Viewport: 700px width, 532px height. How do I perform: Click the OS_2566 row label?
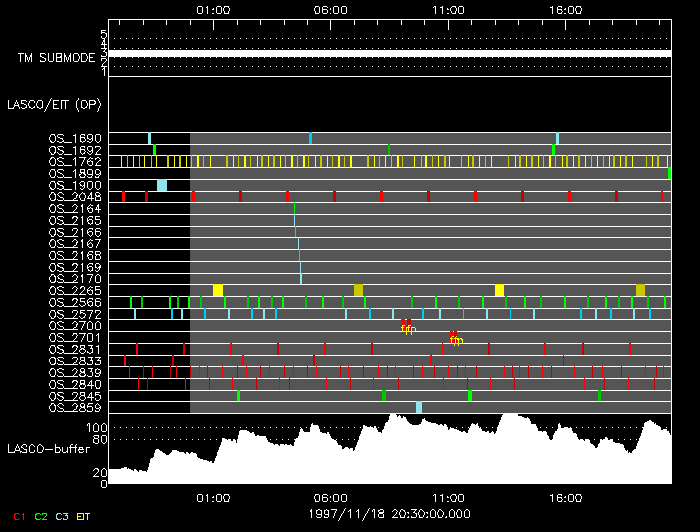(x=75, y=302)
